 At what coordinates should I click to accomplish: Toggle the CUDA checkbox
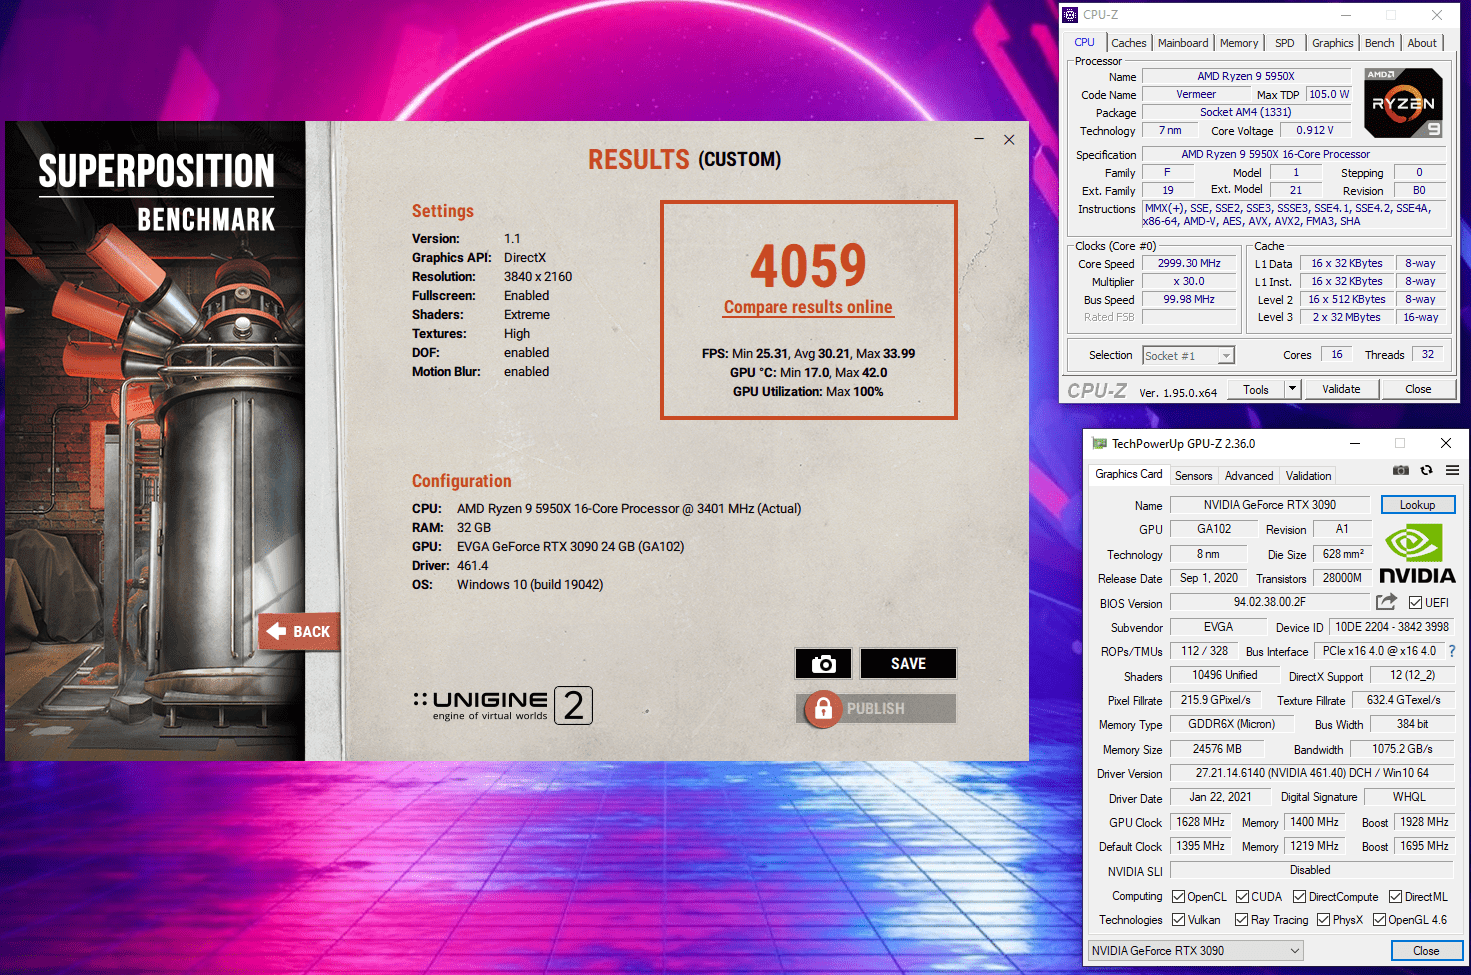(x=1242, y=897)
